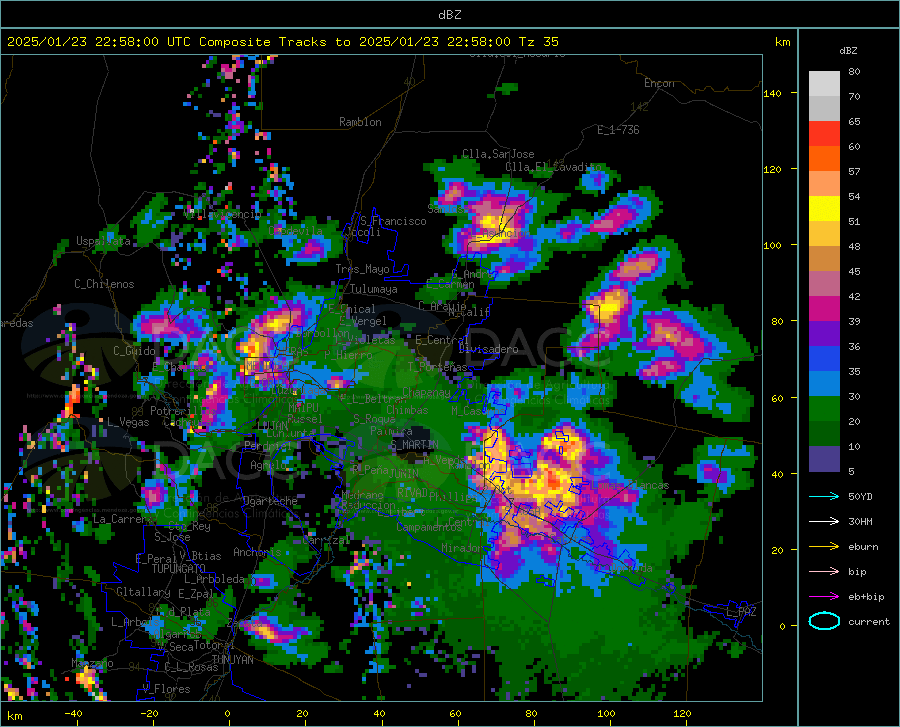Screen dimensions: 900x727
Task: Click the 'Tz 35' text in header
Action: [x=538, y=42]
